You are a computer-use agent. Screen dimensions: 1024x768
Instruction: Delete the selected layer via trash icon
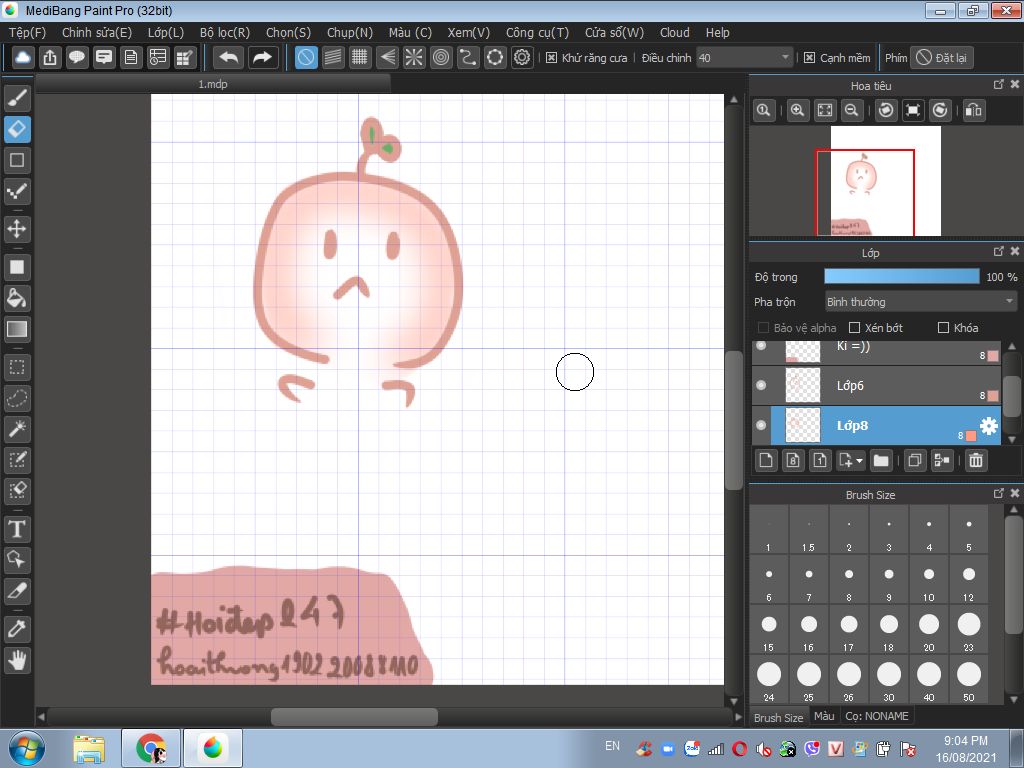tap(976, 460)
